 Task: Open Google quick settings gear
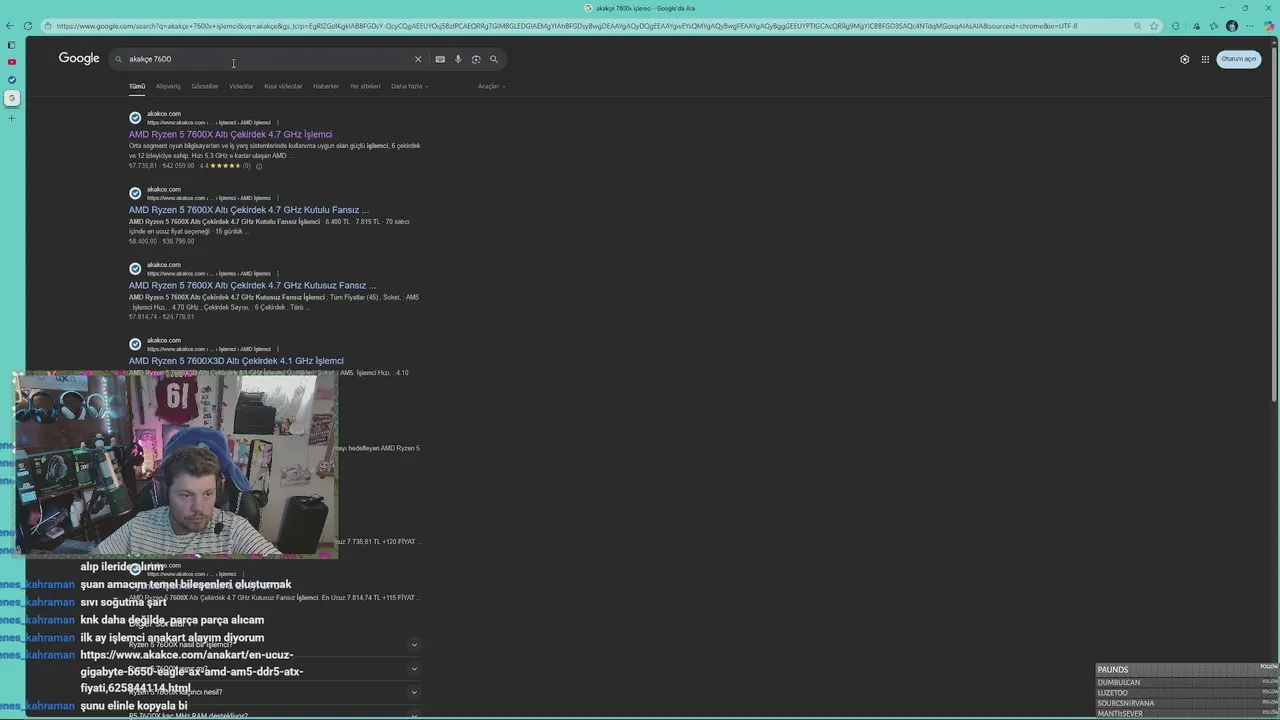[1185, 59]
